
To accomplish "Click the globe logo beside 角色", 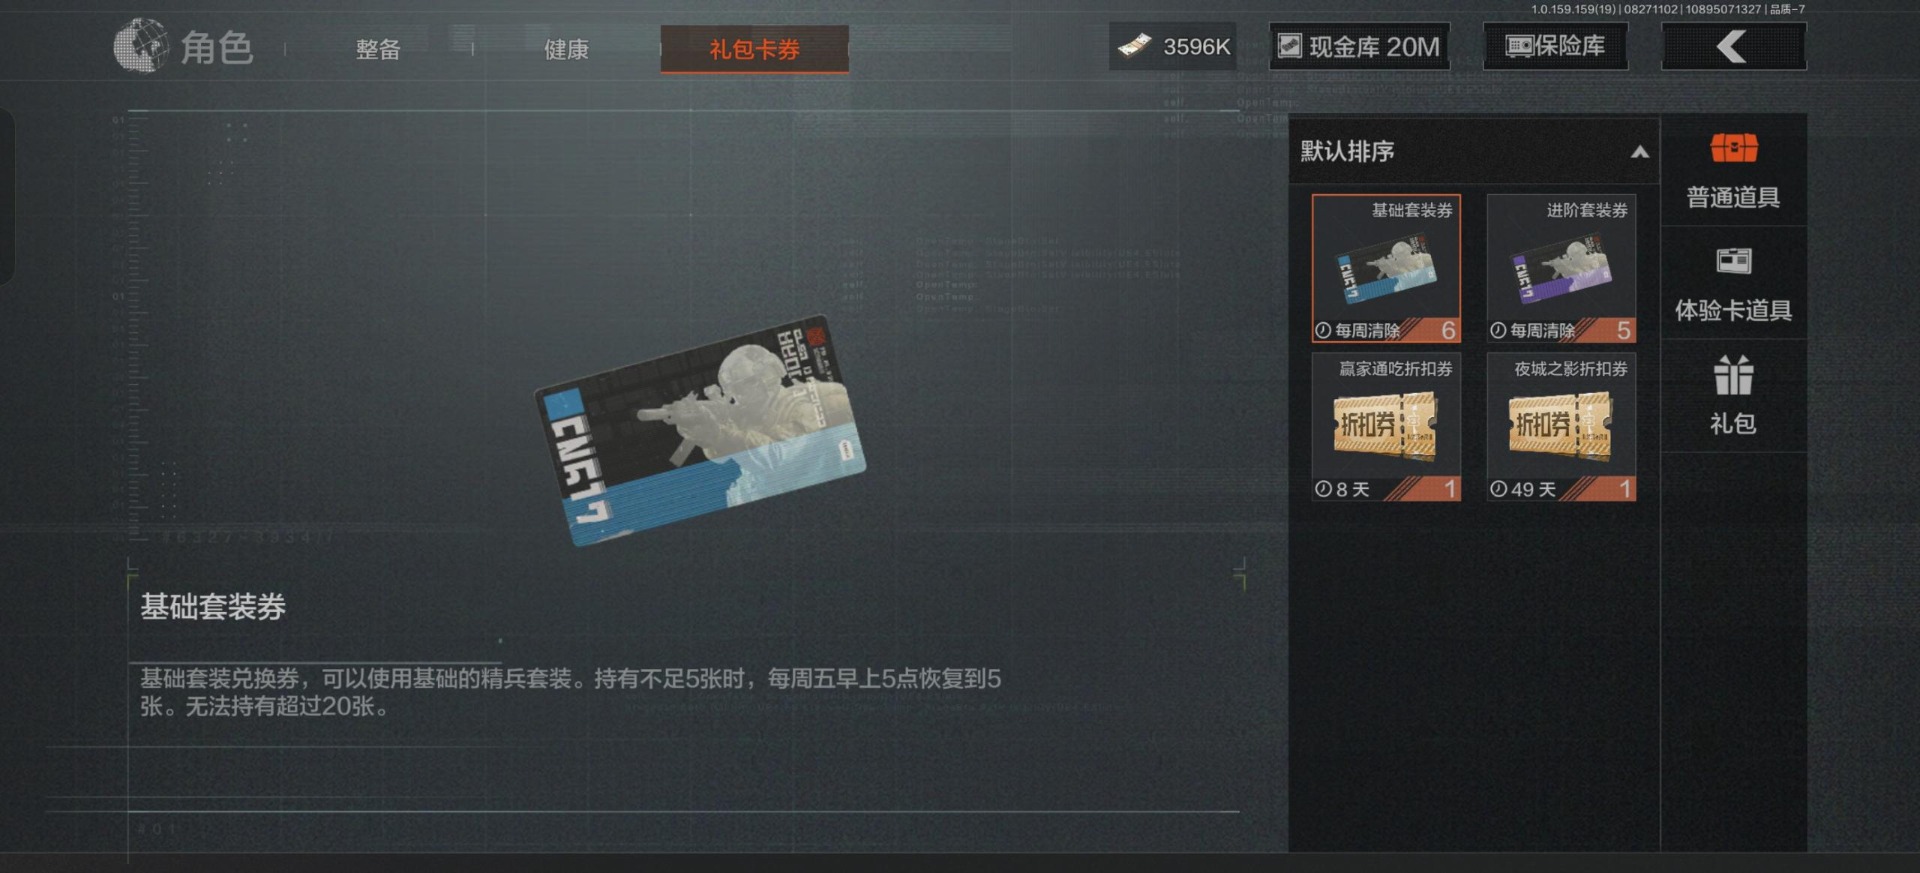I will [x=141, y=46].
